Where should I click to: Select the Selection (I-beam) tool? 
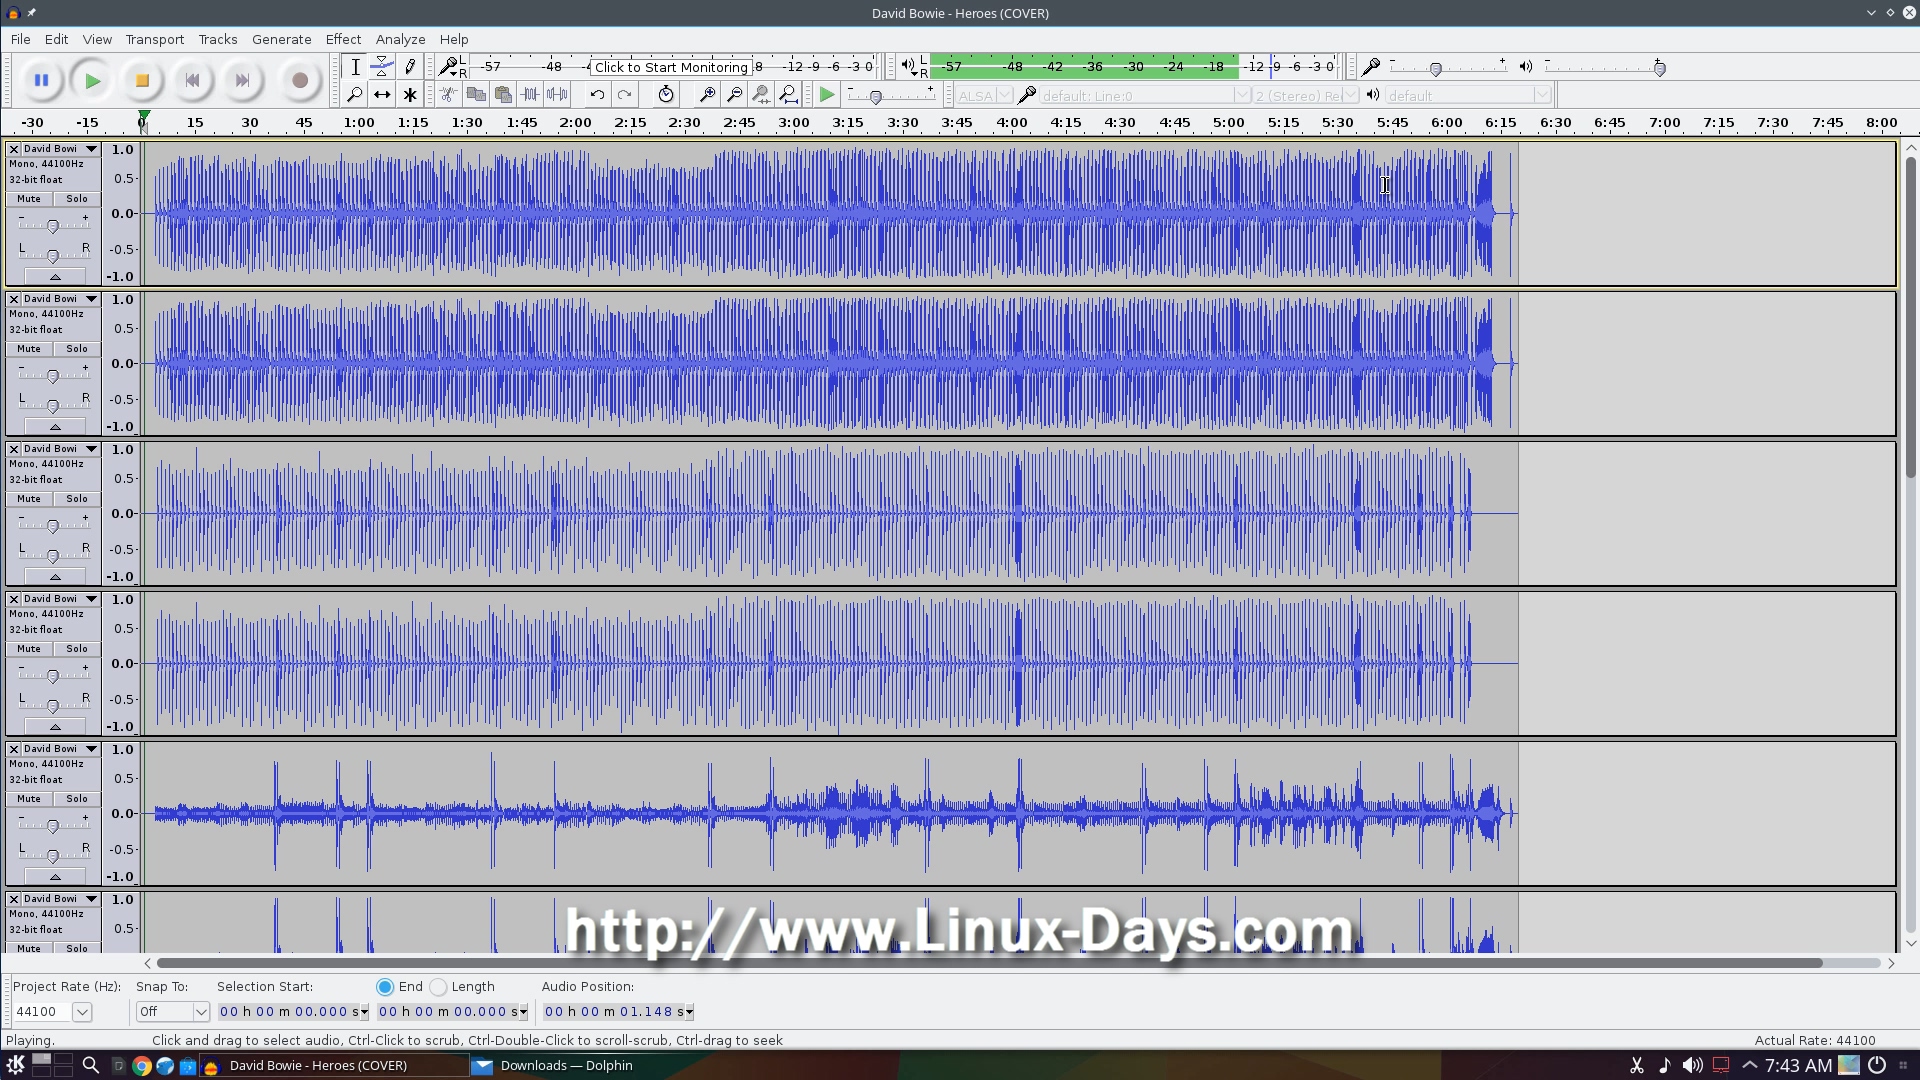[355, 67]
